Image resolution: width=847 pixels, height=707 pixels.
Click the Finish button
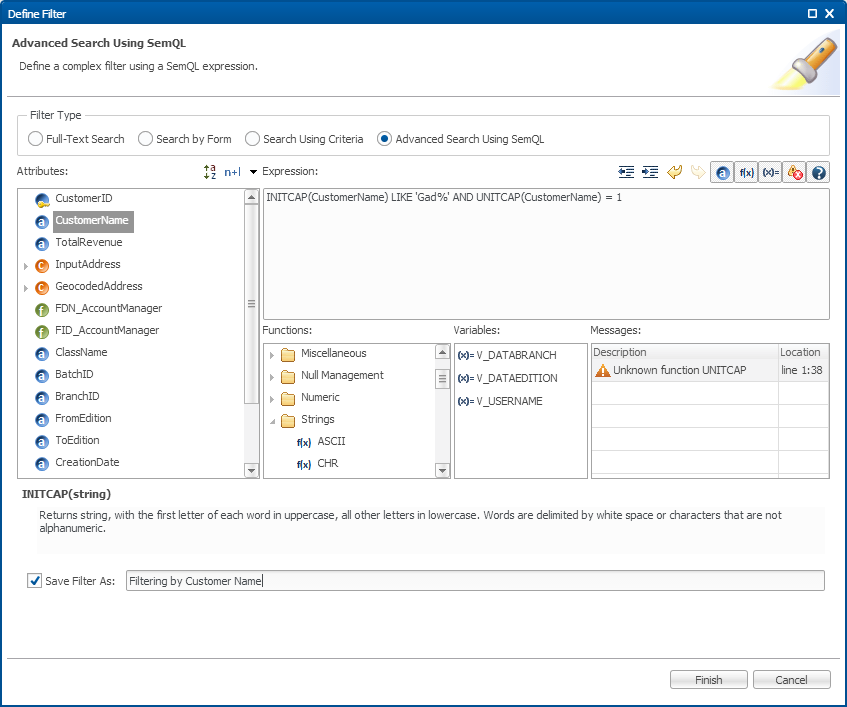point(708,680)
